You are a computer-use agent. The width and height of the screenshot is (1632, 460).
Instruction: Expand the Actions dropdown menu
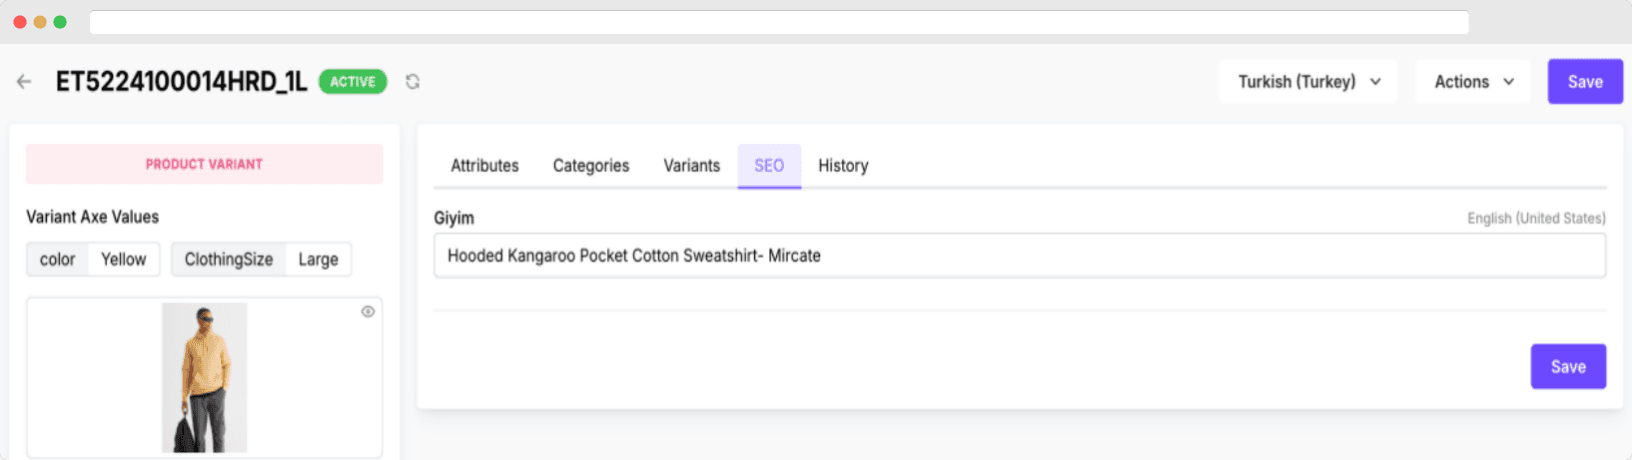1474,82
